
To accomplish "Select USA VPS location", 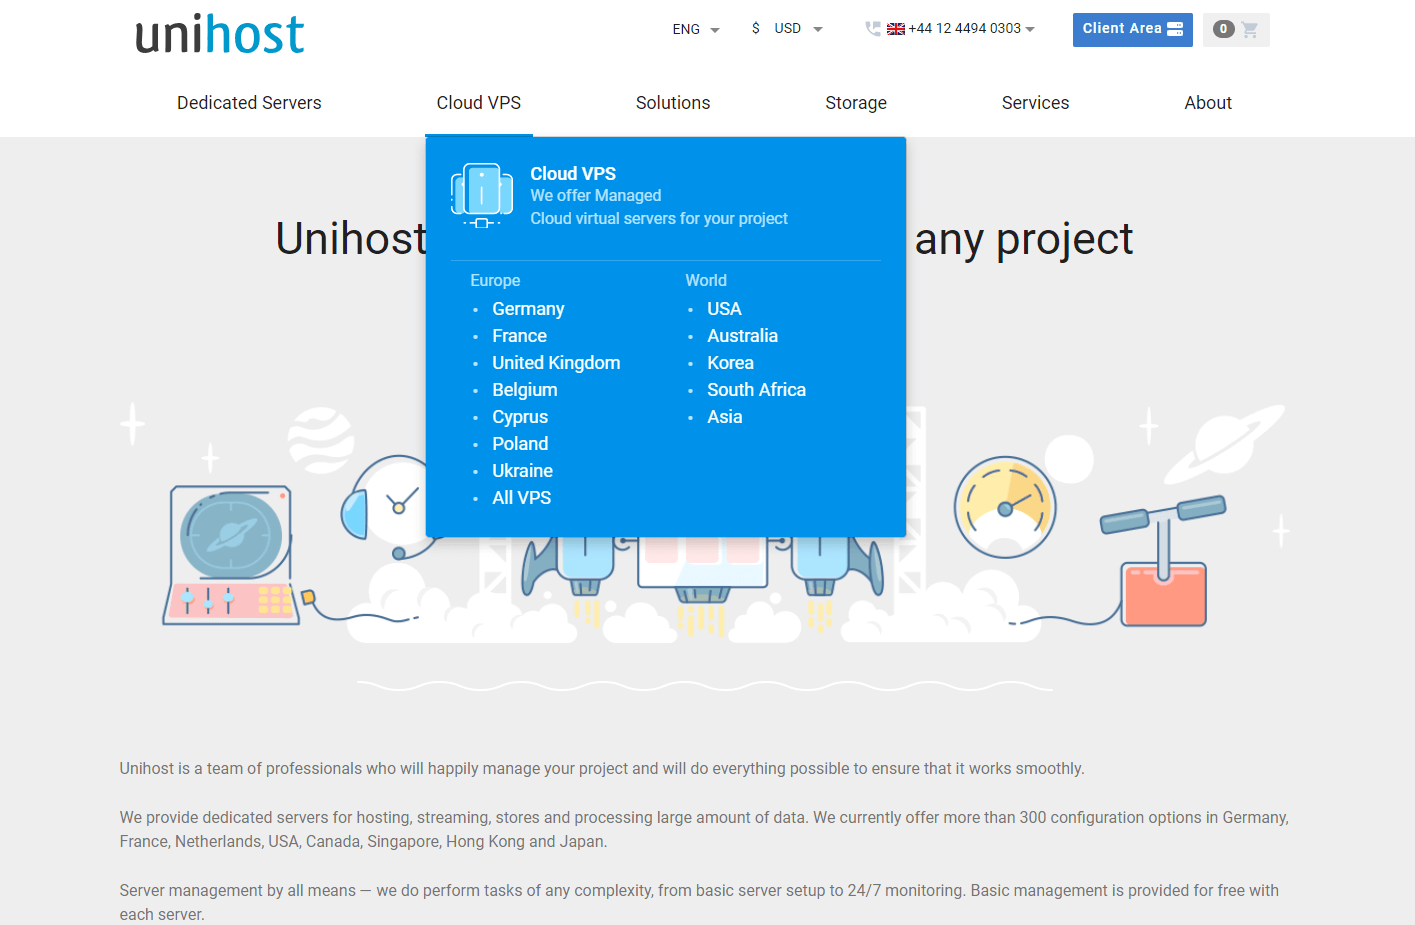I will [x=724, y=309].
